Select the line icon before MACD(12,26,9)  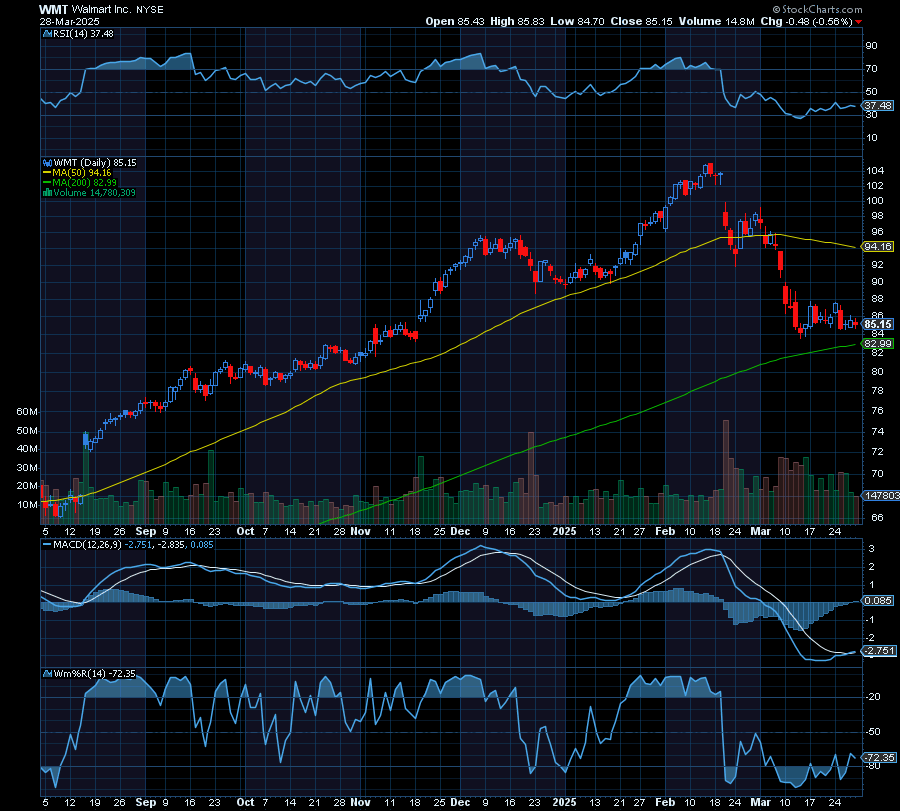coord(47,544)
